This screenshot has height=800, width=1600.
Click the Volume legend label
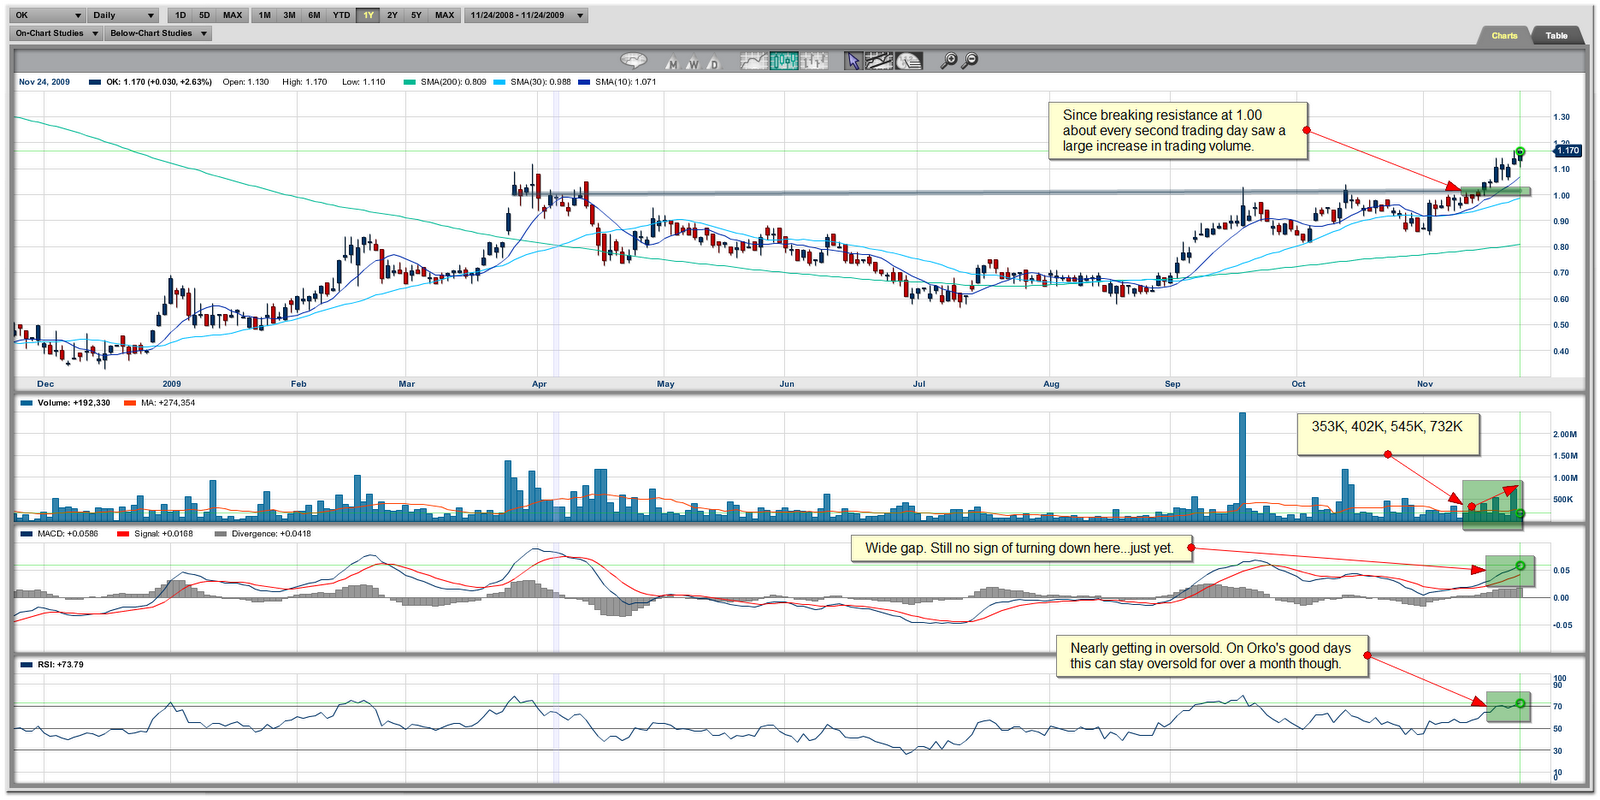pyautogui.click(x=73, y=403)
